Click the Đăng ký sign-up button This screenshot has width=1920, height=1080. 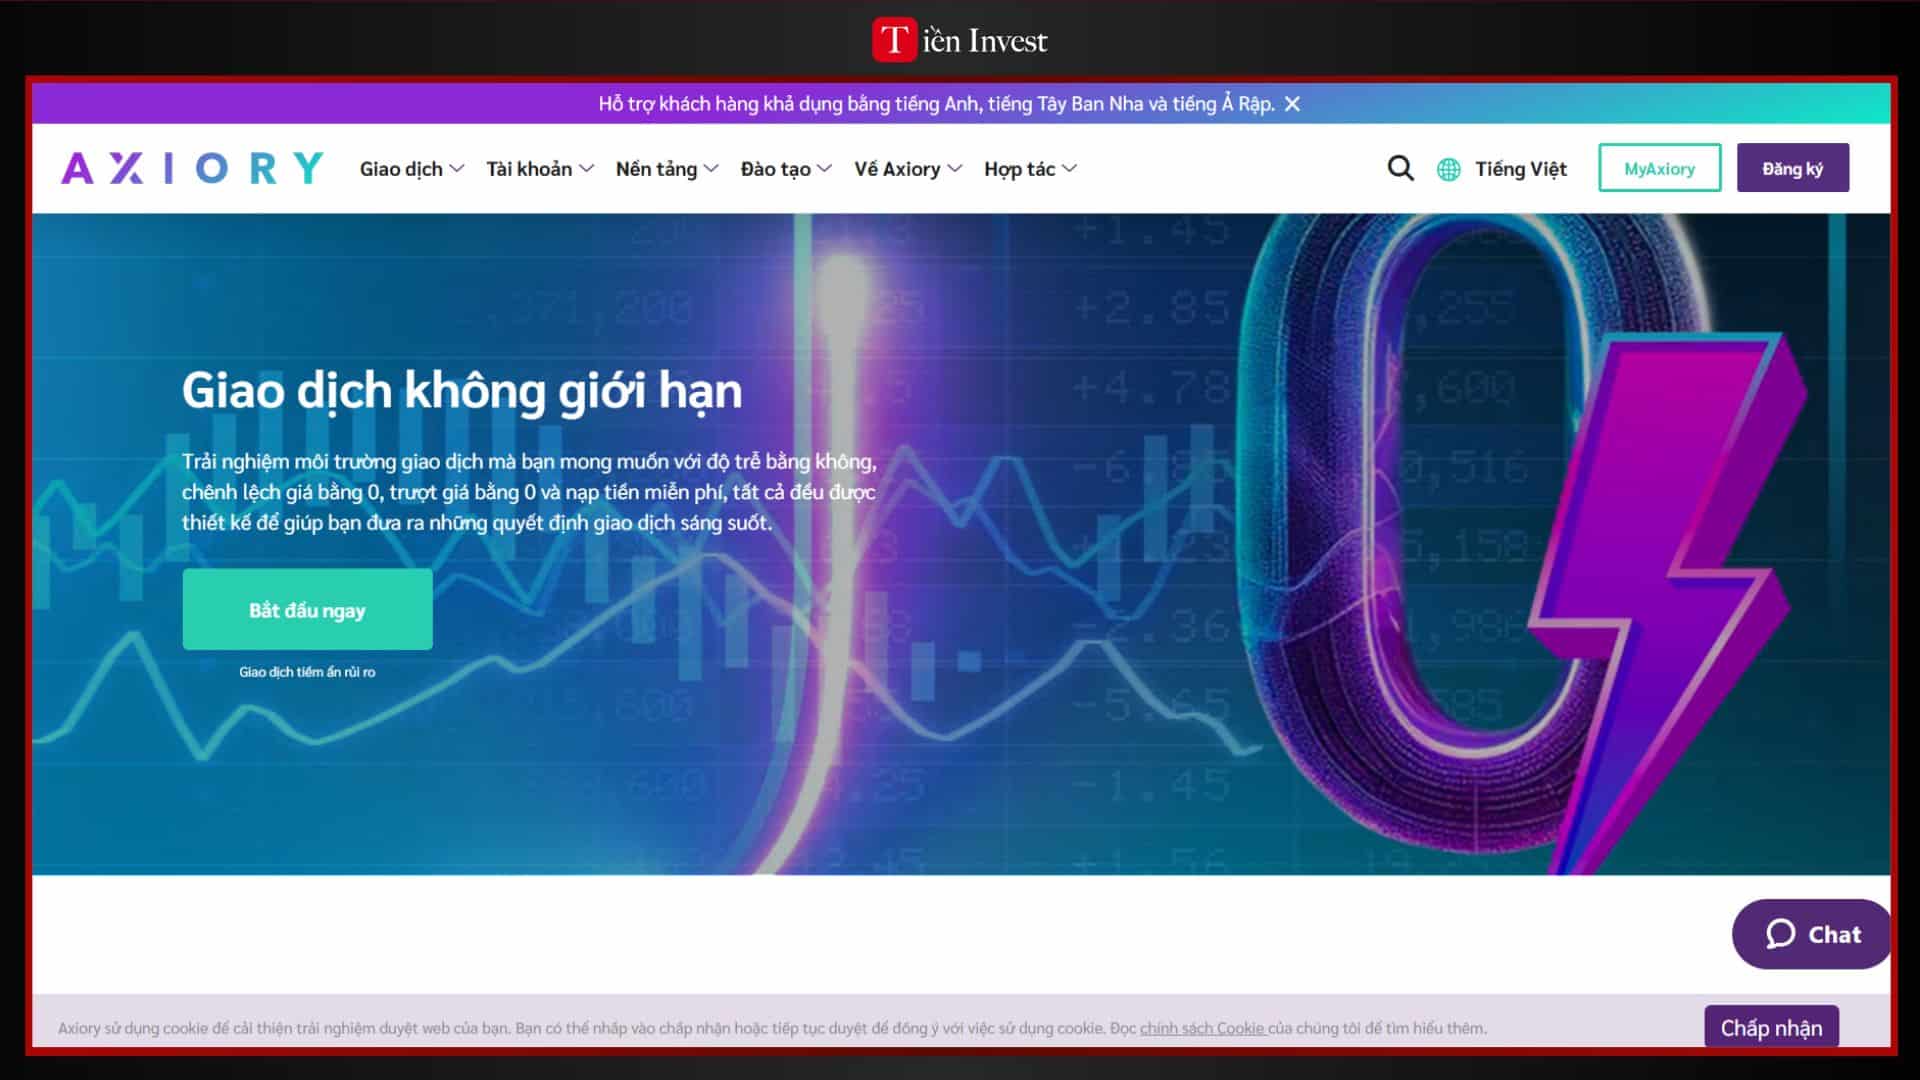pyautogui.click(x=1792, y=168)
